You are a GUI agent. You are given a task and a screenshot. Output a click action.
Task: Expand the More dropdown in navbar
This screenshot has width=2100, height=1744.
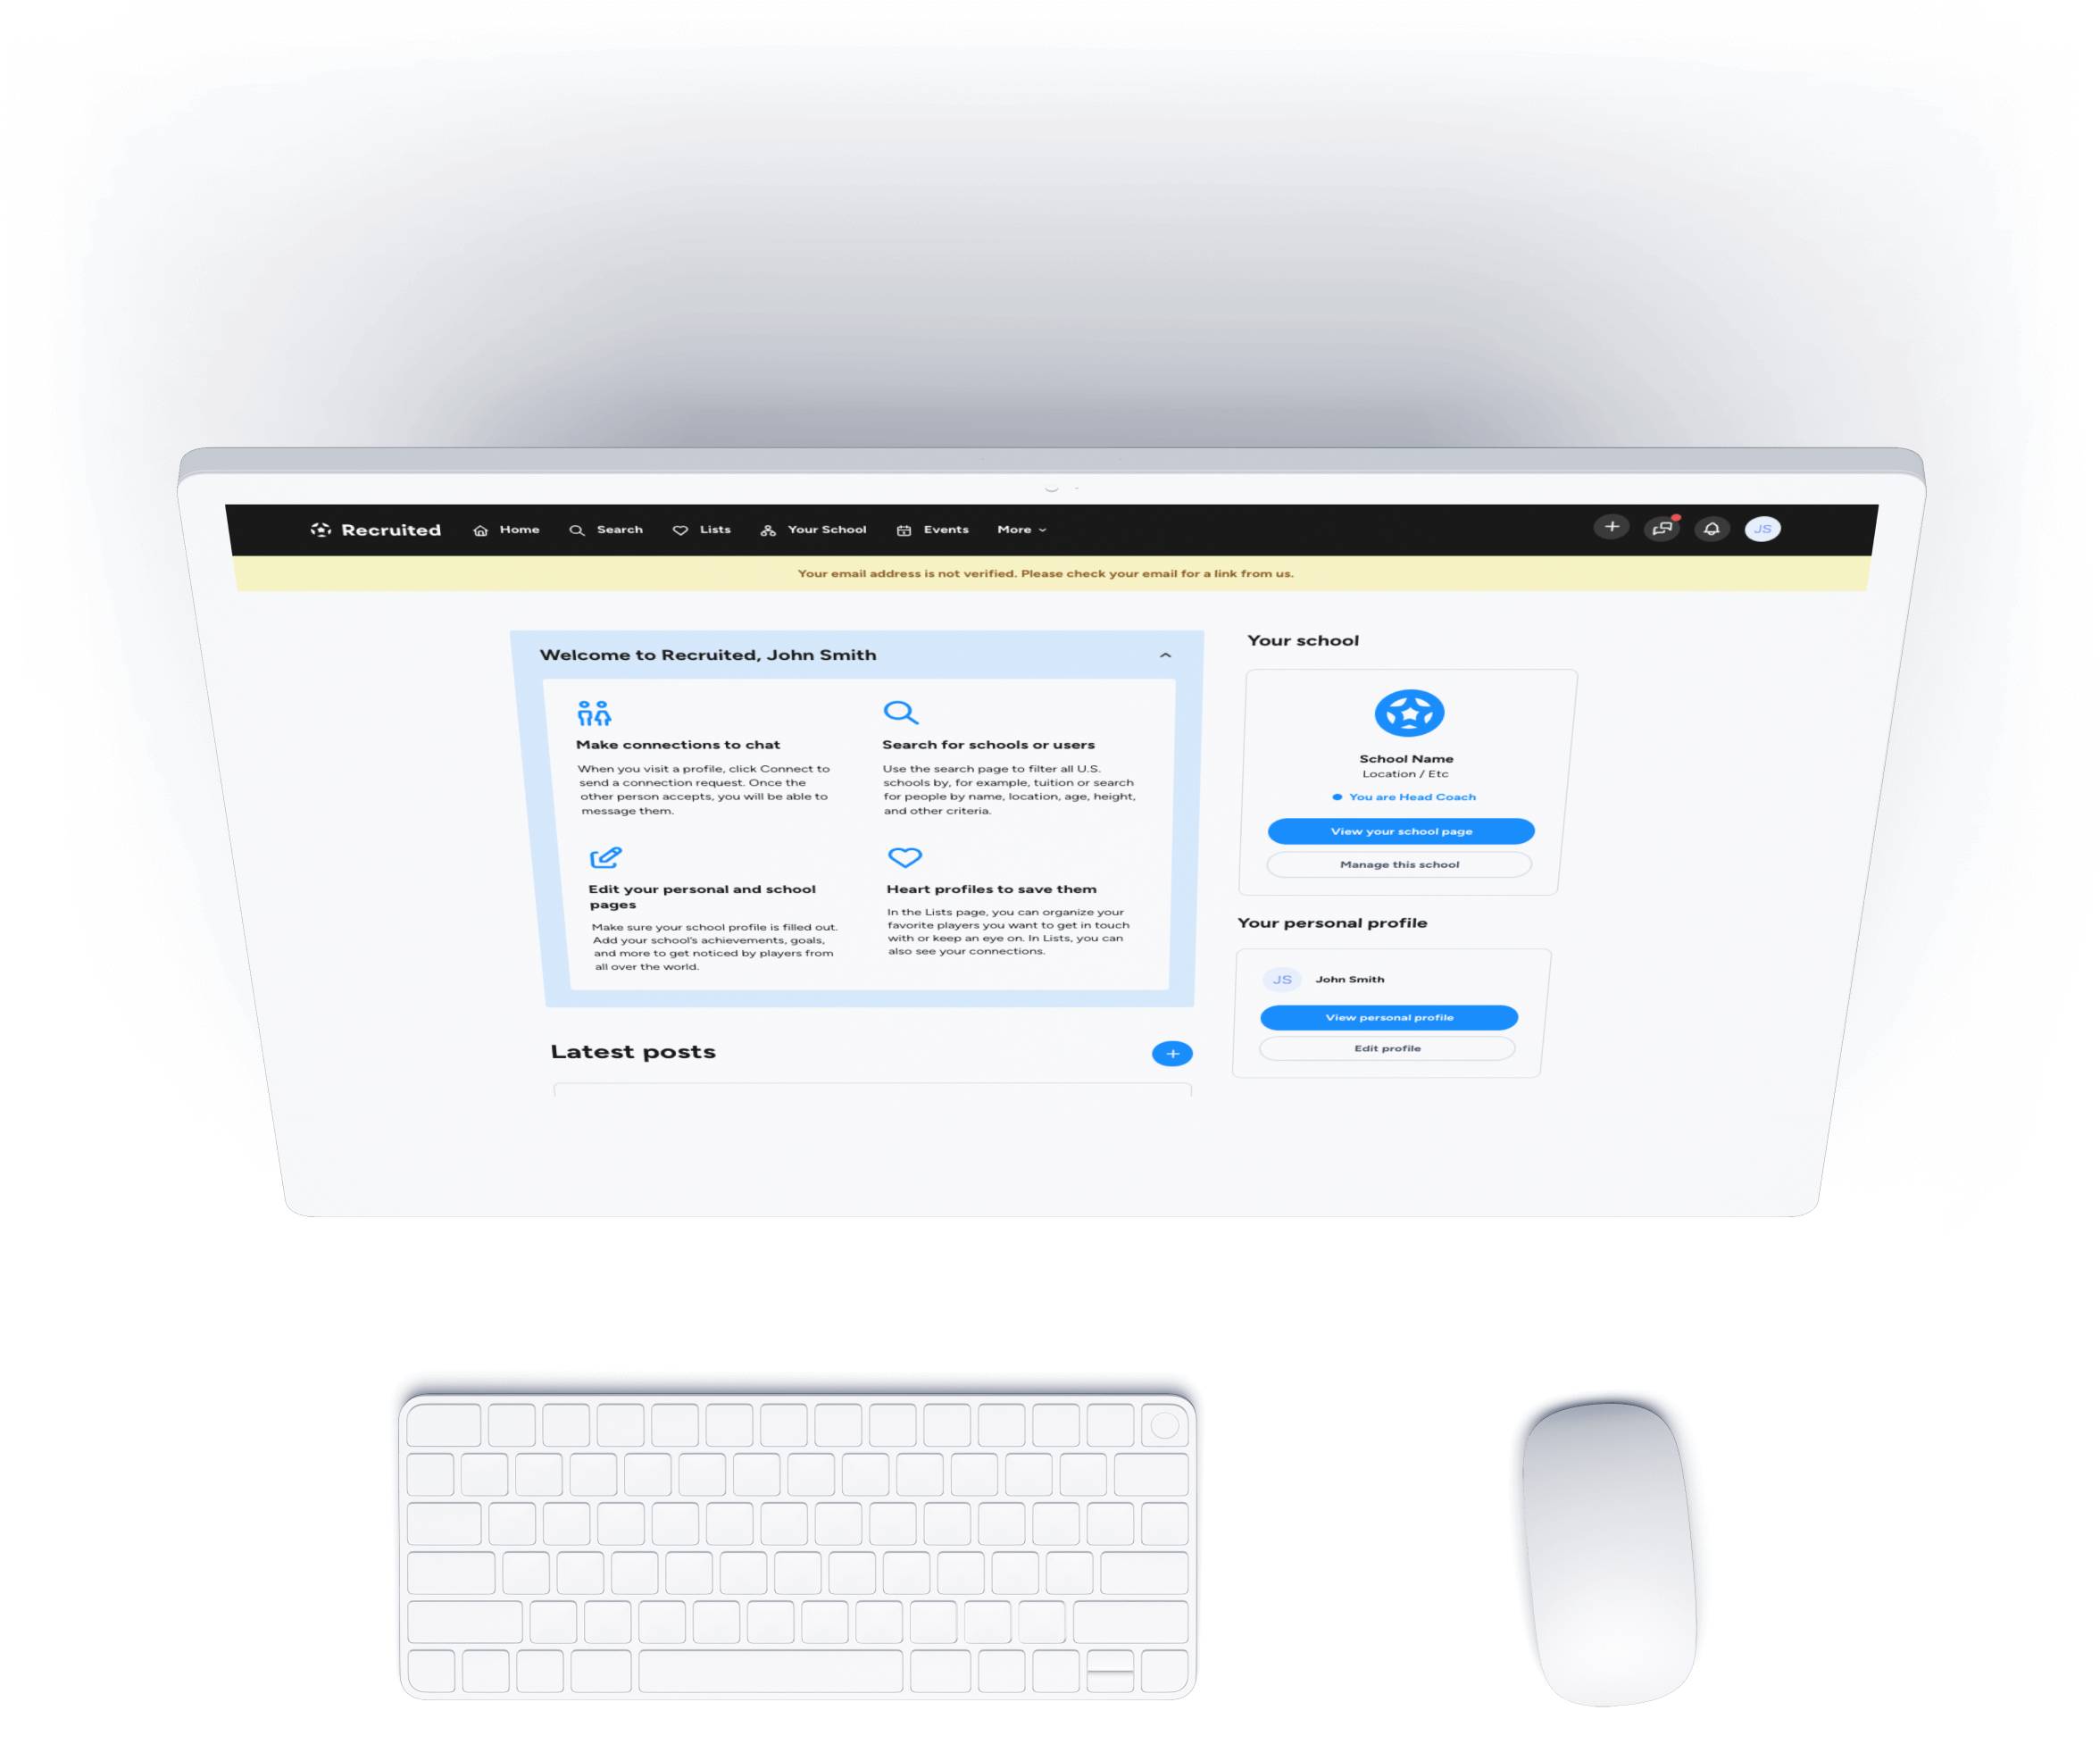(1019, 530)
